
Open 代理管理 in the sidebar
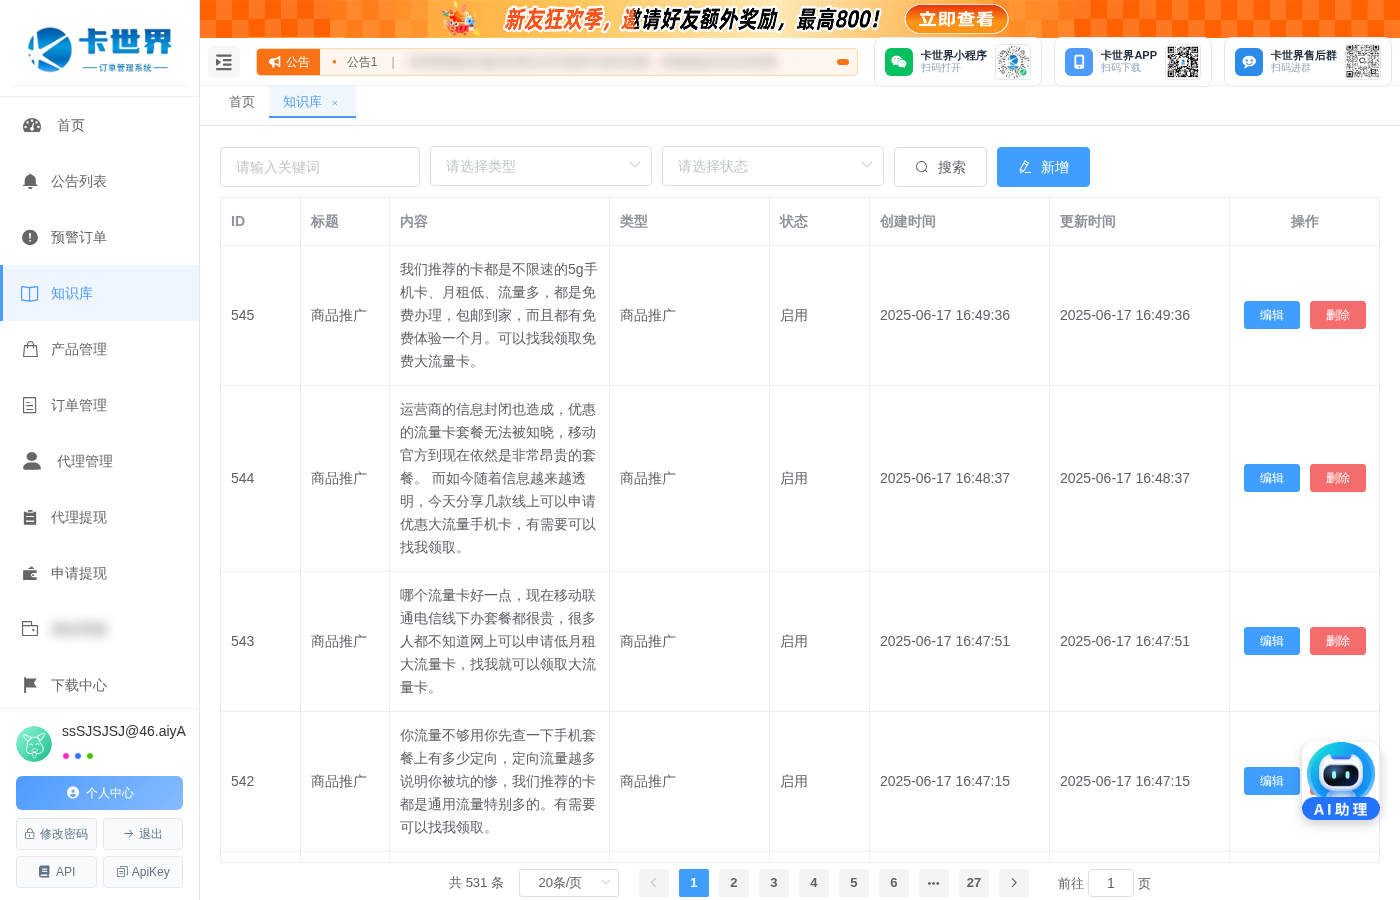(100, 461)
